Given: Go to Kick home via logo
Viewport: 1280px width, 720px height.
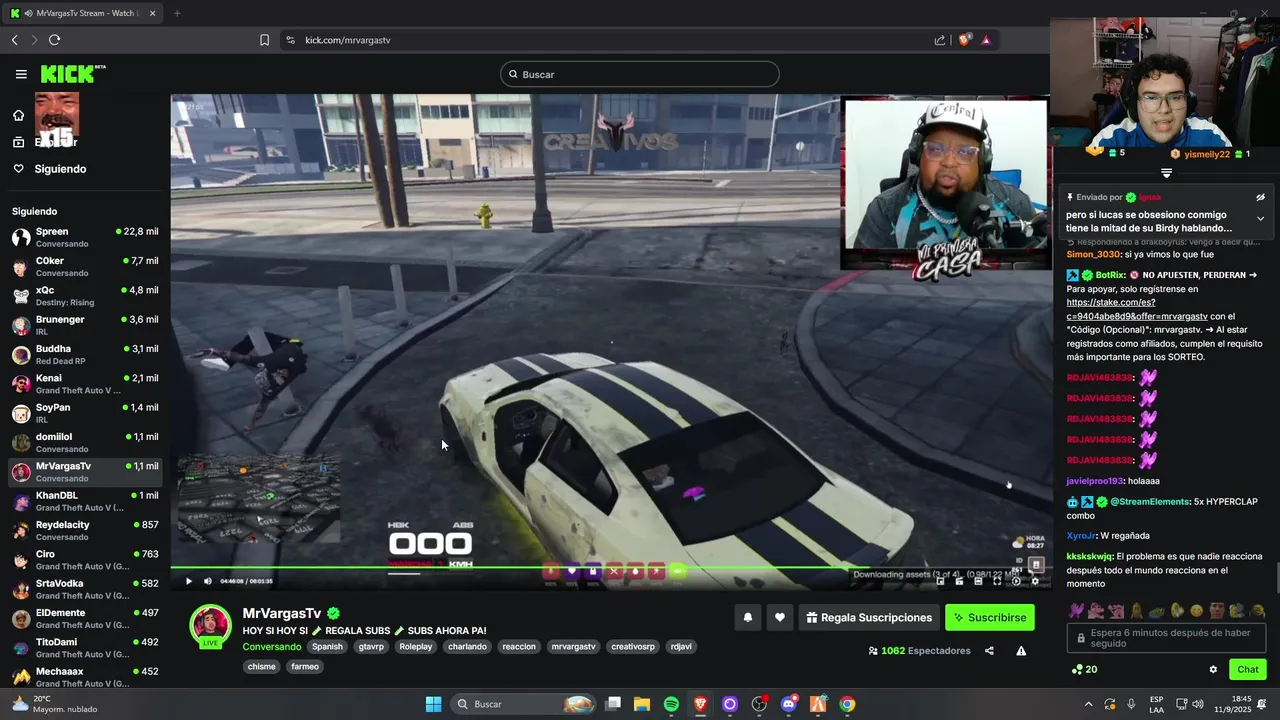Looking at the screenshot, I should [x=72, y=74].
